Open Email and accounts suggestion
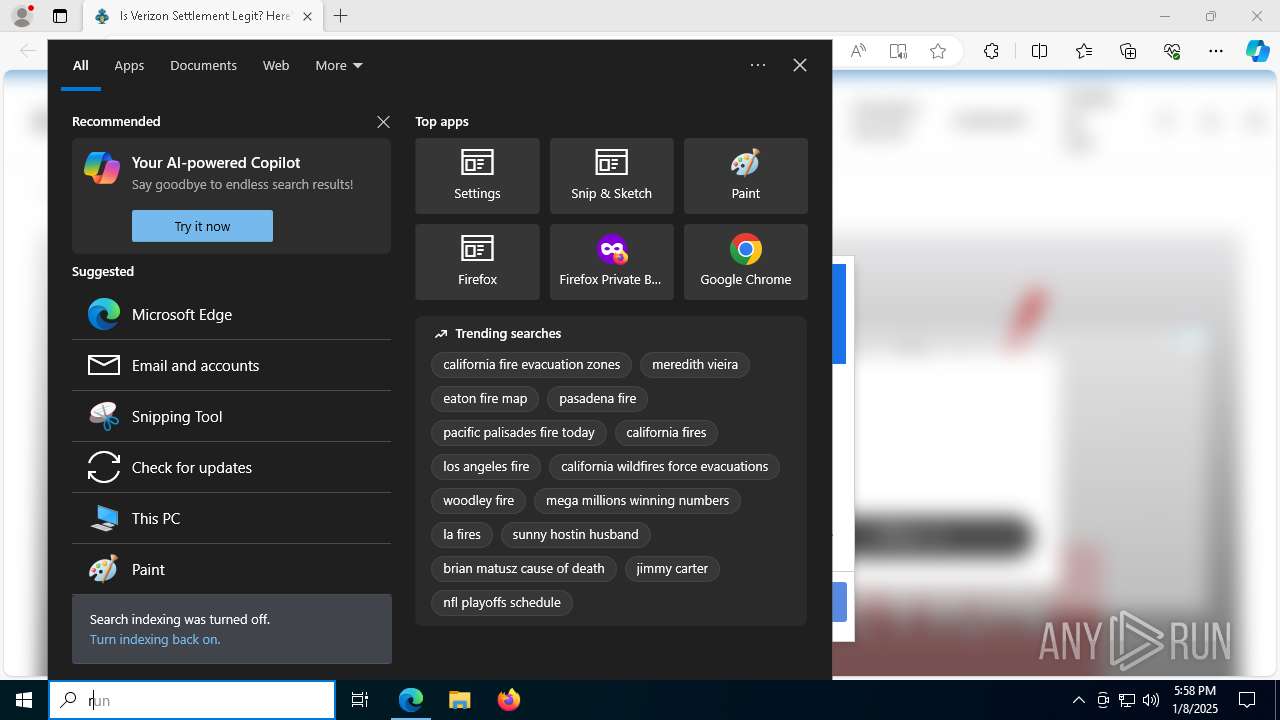Screen dimensions: 1280x720 tap(231, 365)
